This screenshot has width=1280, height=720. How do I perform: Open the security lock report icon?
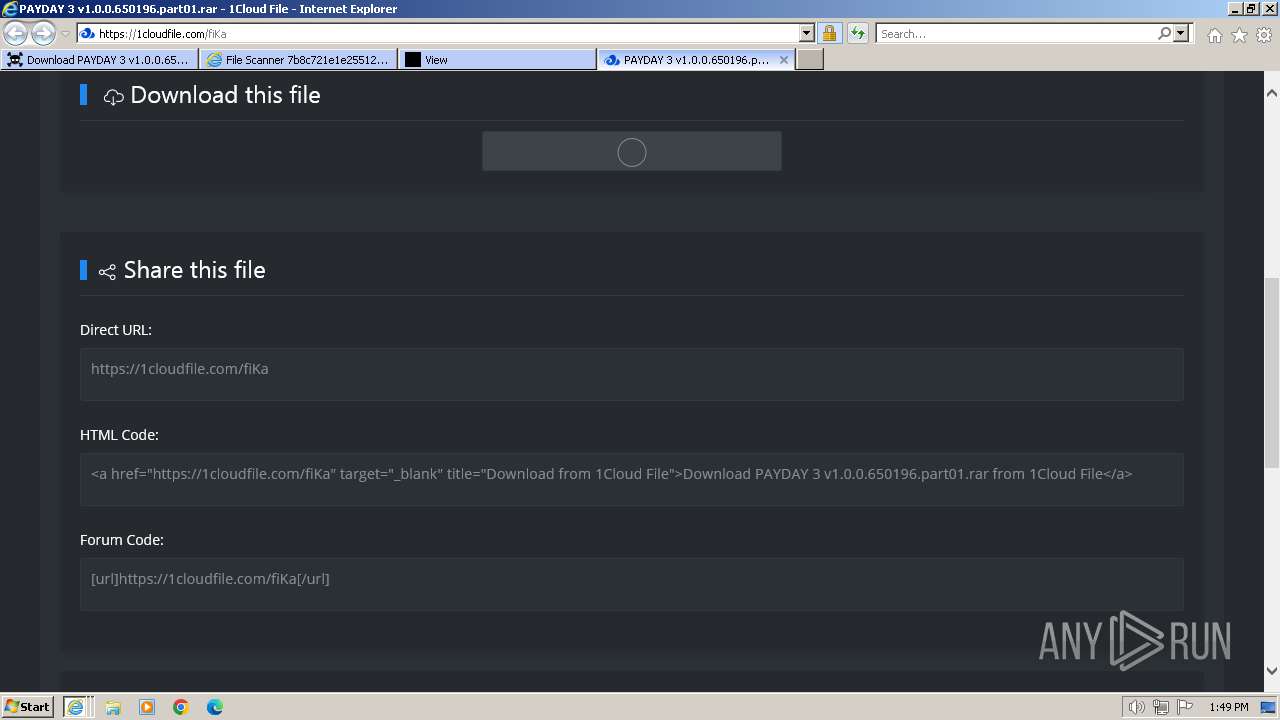[x=829, y=33]
